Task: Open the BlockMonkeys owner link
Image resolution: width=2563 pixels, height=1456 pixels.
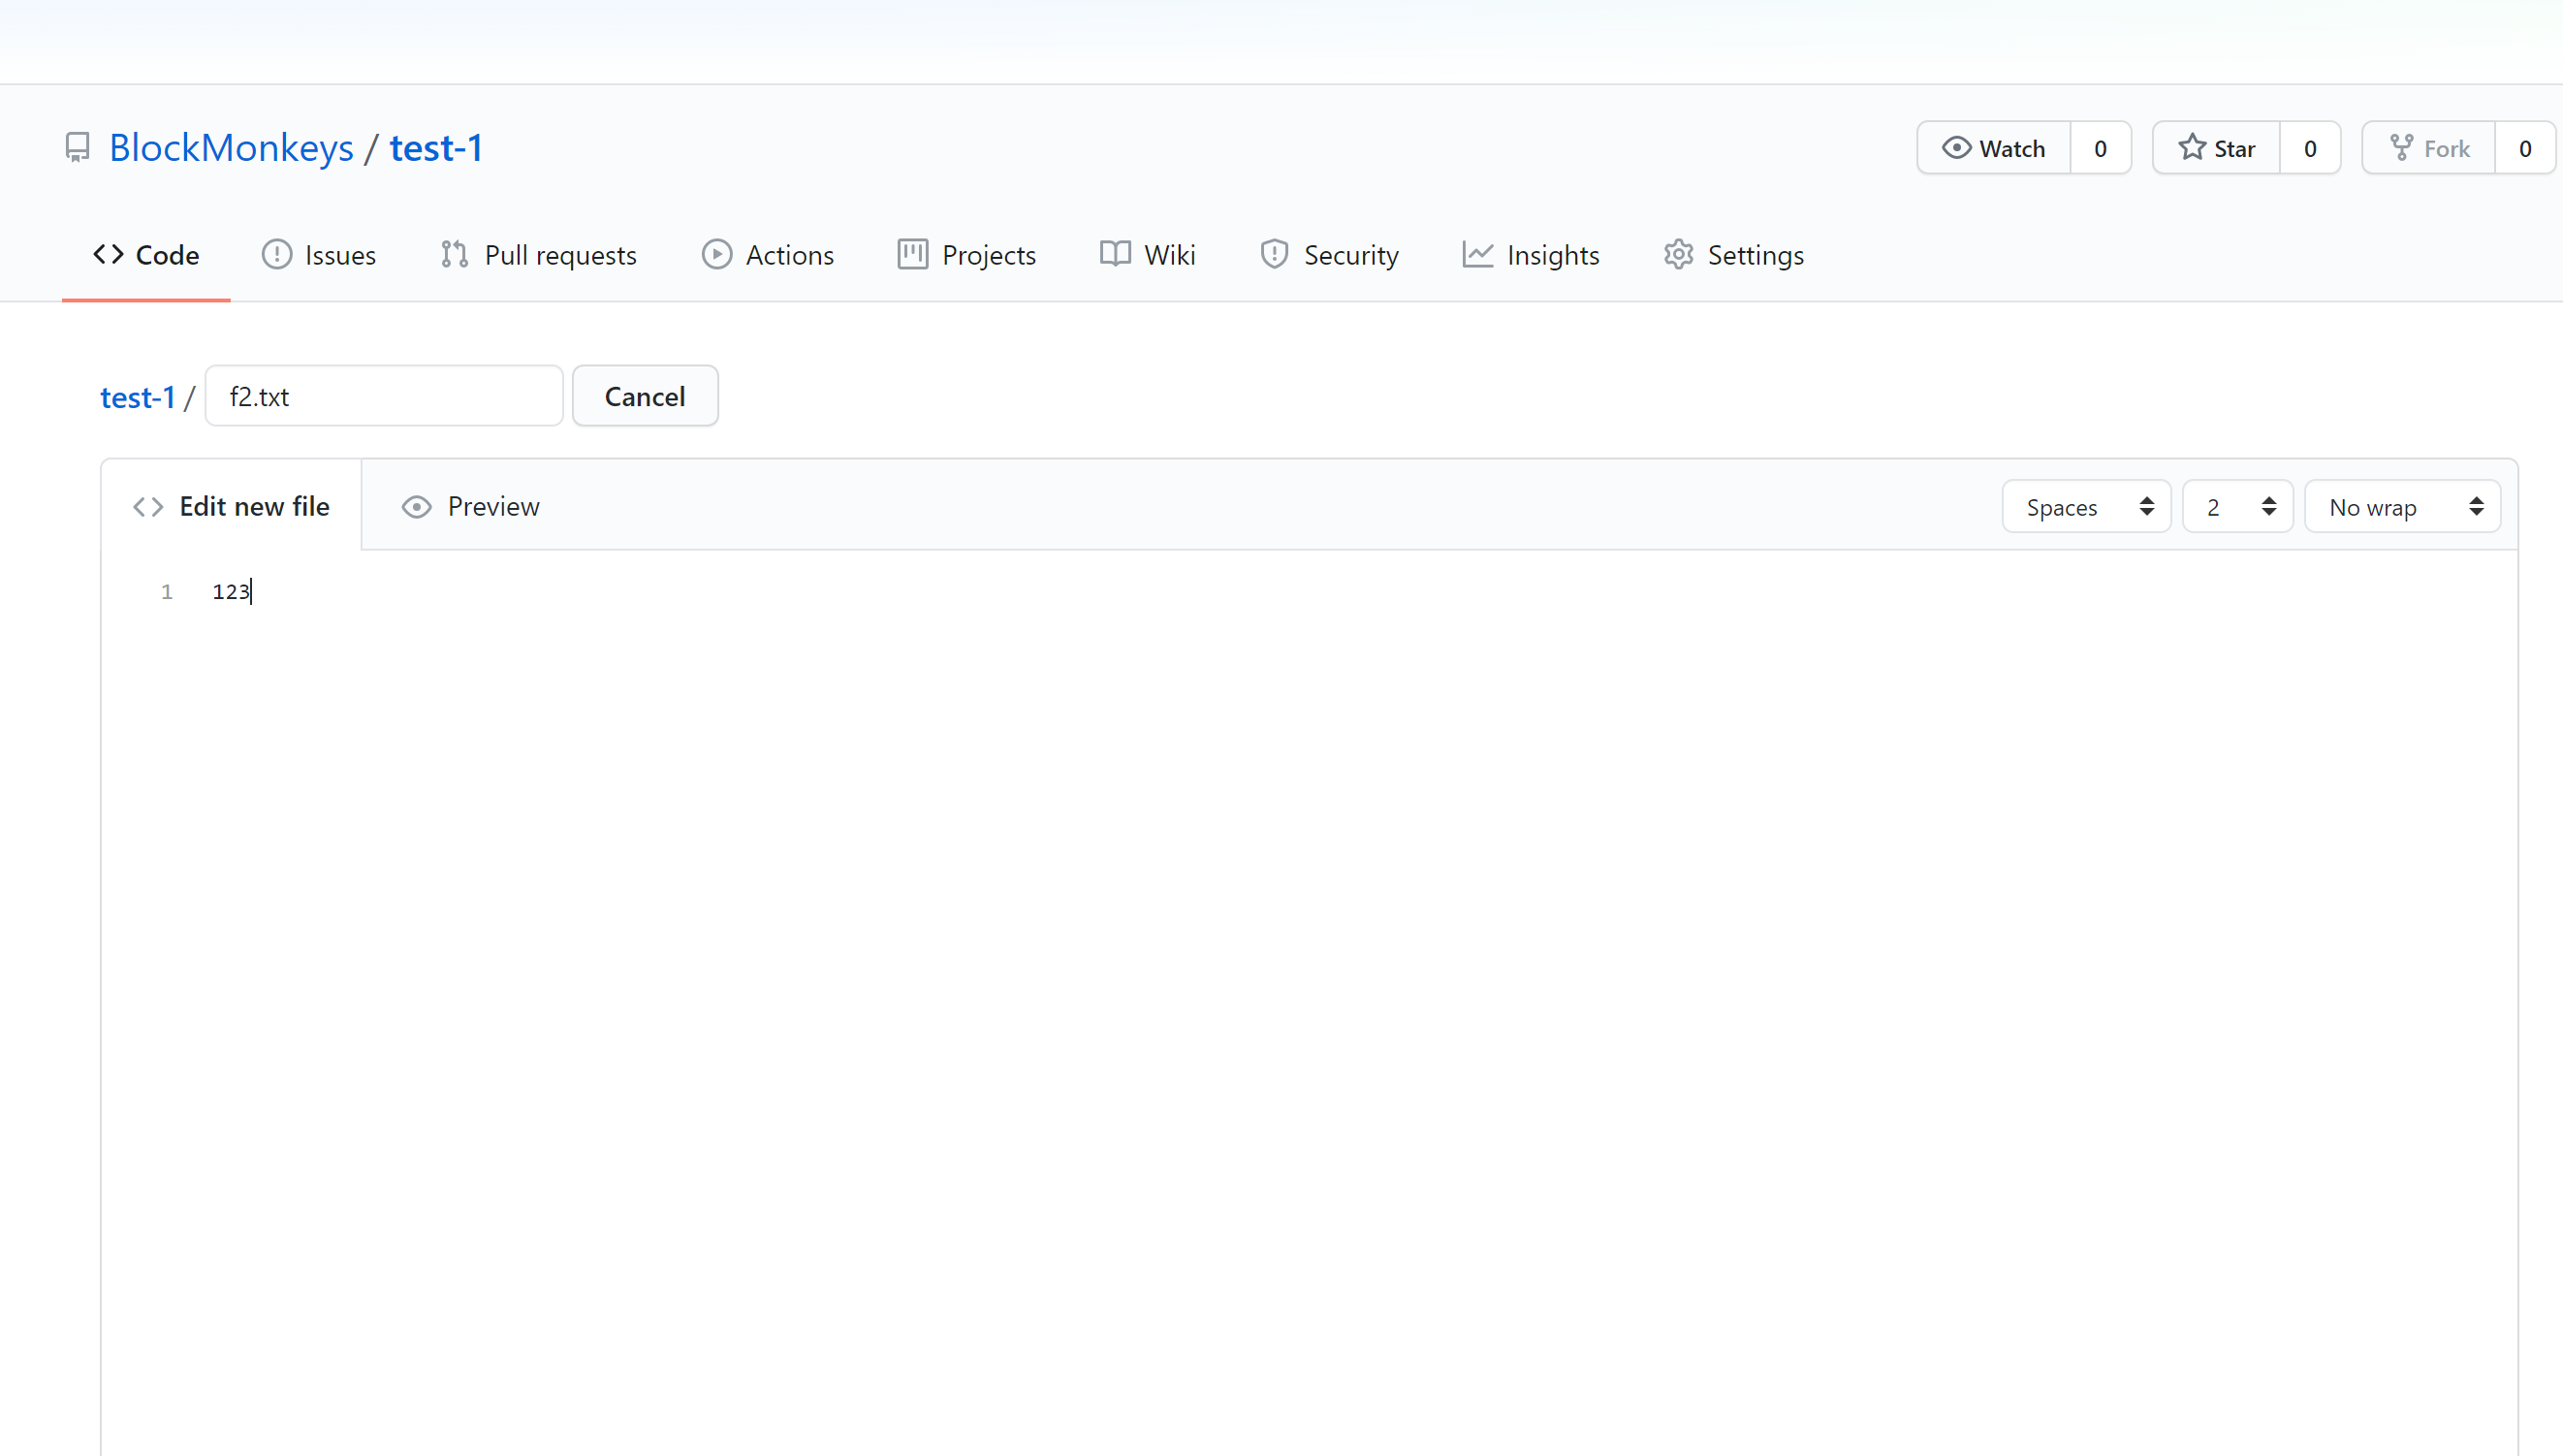Action: coord(231,148)
